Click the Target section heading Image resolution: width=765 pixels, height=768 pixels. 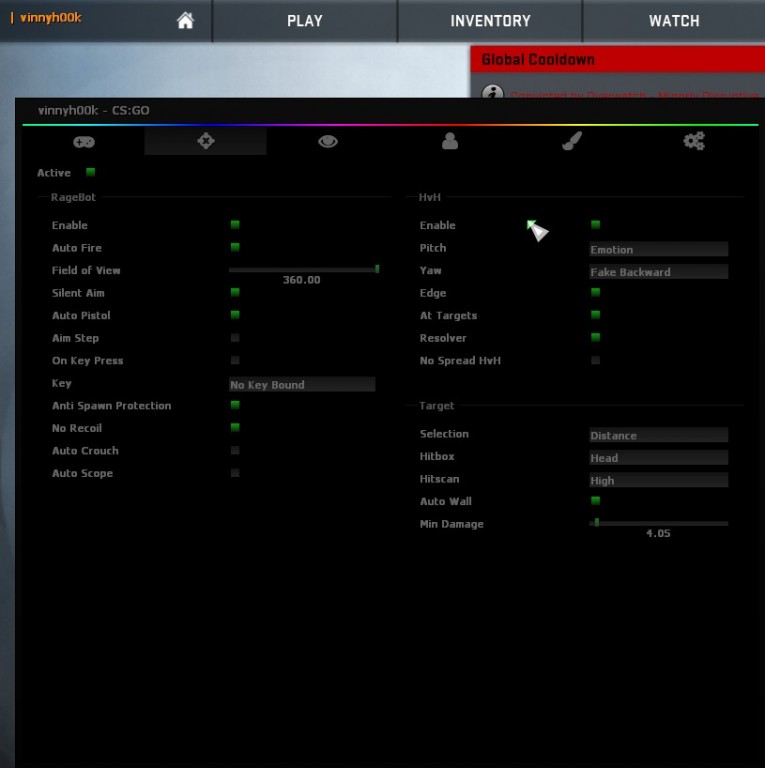click(x=436, y=406)
